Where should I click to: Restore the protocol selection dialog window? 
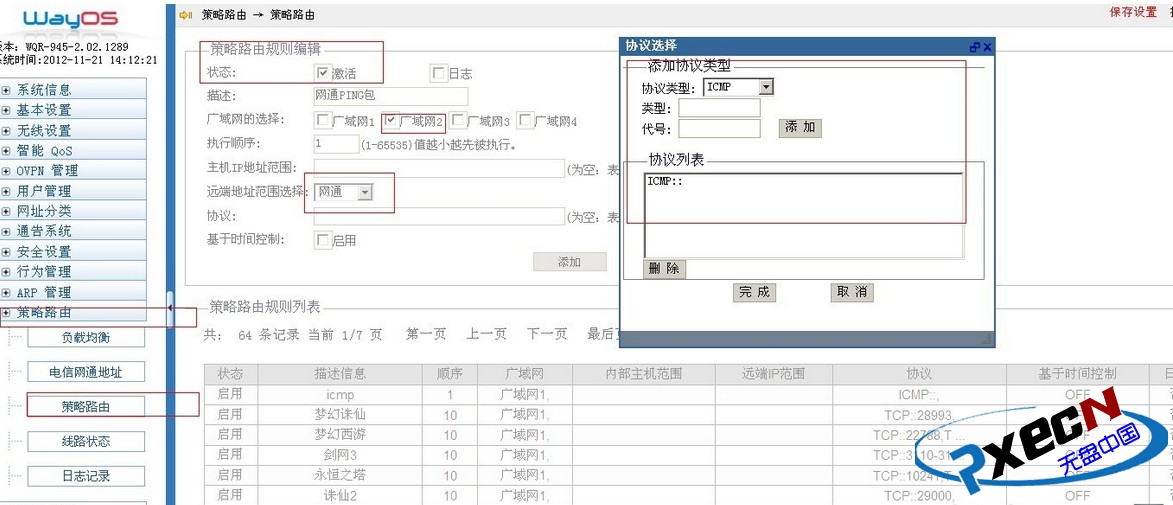(974, 47)
